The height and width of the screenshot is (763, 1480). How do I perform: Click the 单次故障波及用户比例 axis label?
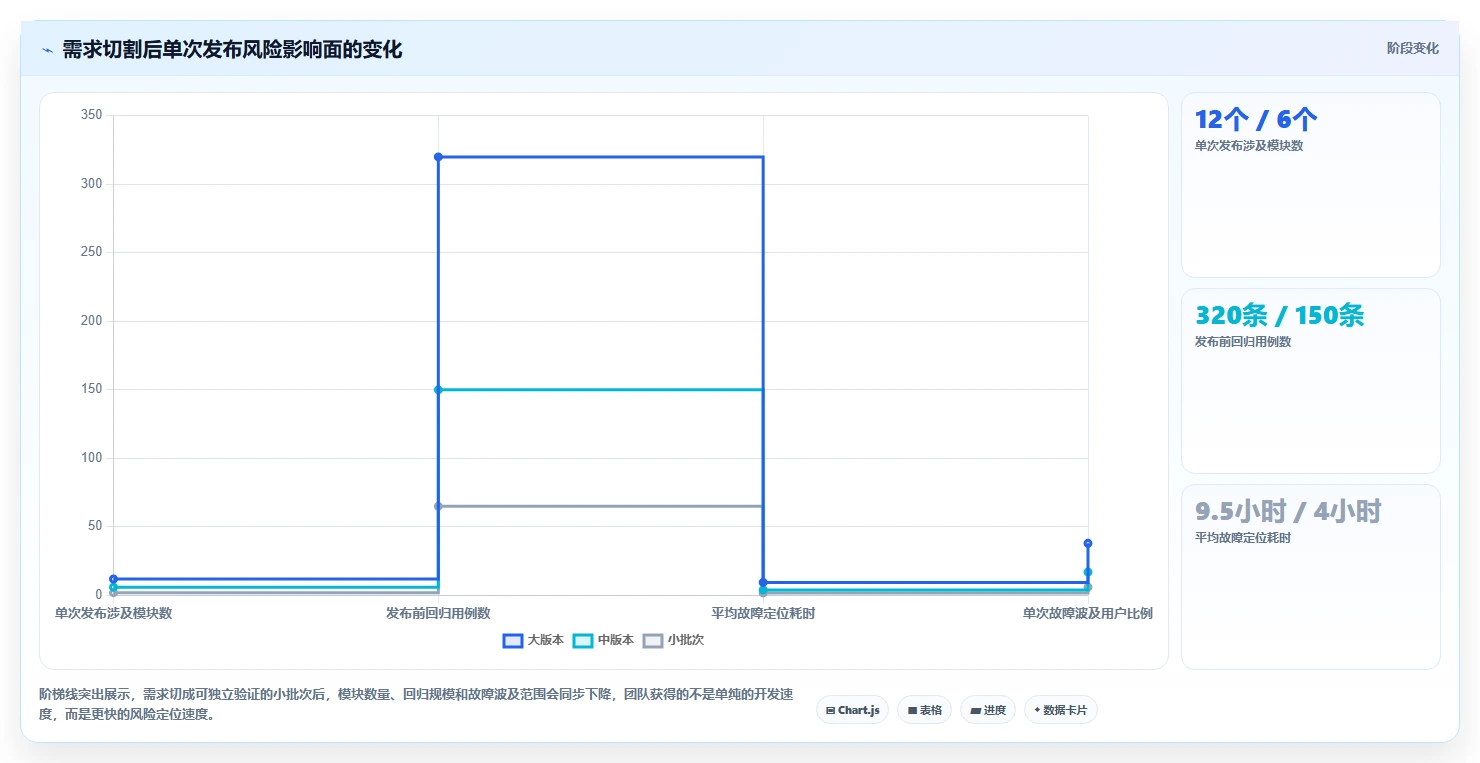click(1088, 613)
